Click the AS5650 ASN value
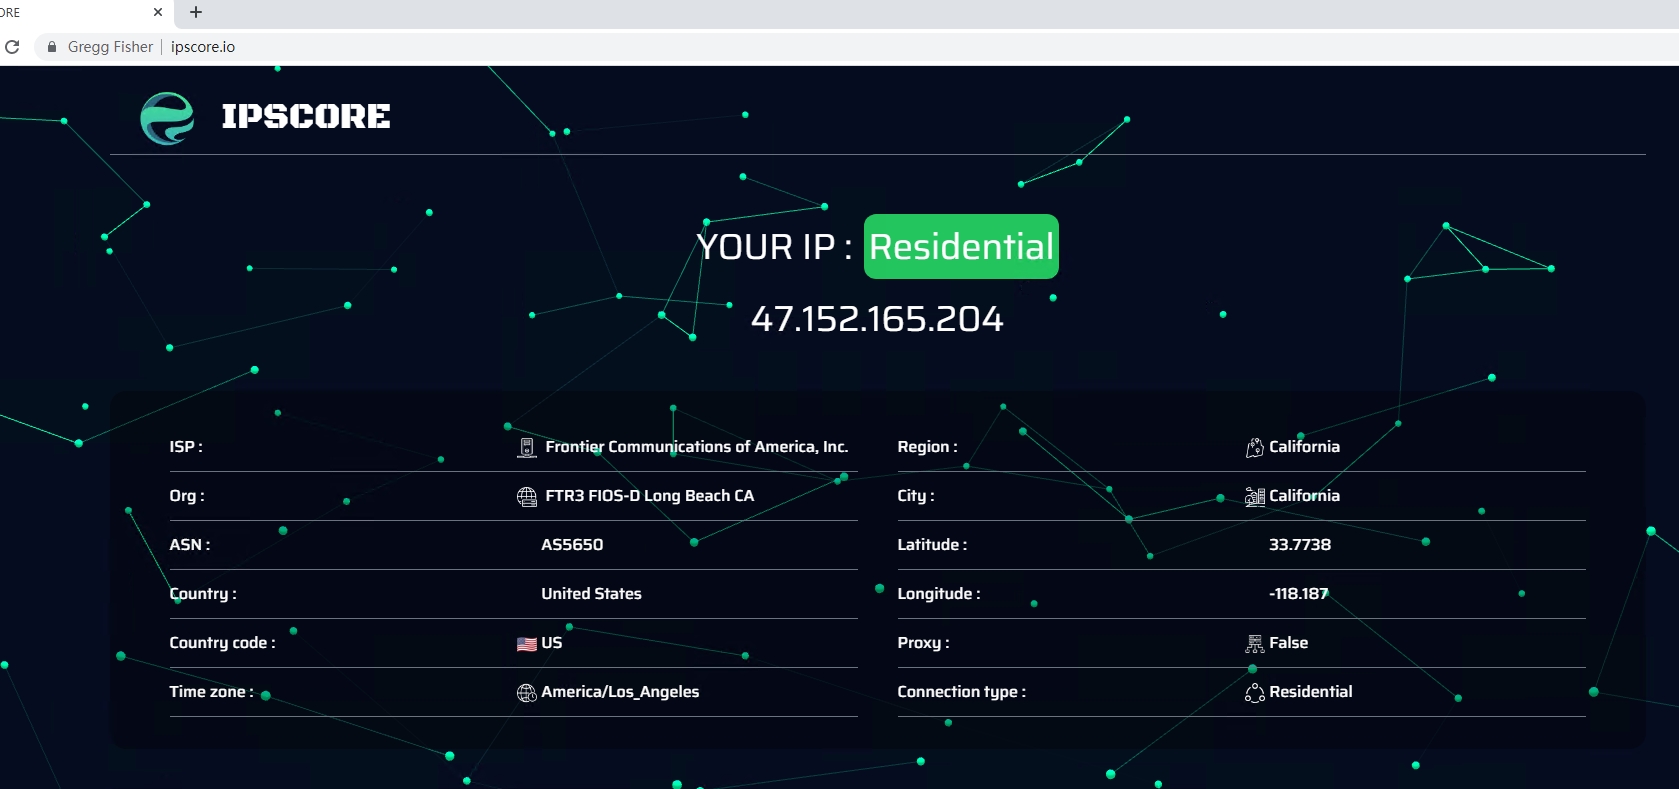 [572, 545]
